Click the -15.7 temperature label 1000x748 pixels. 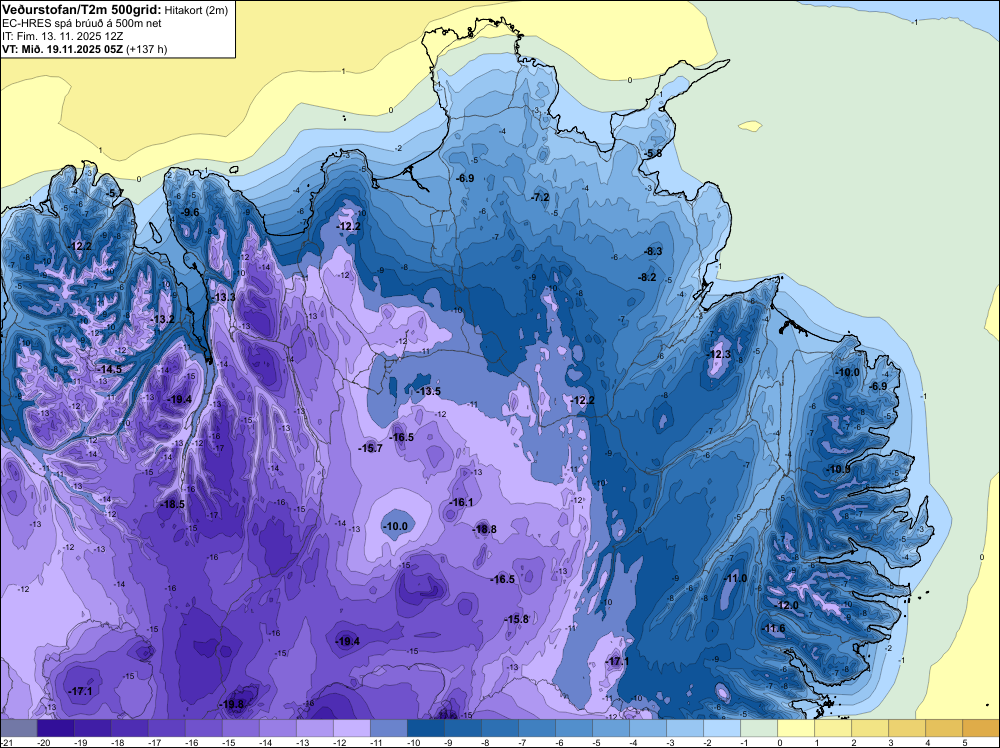pos(371,448)
